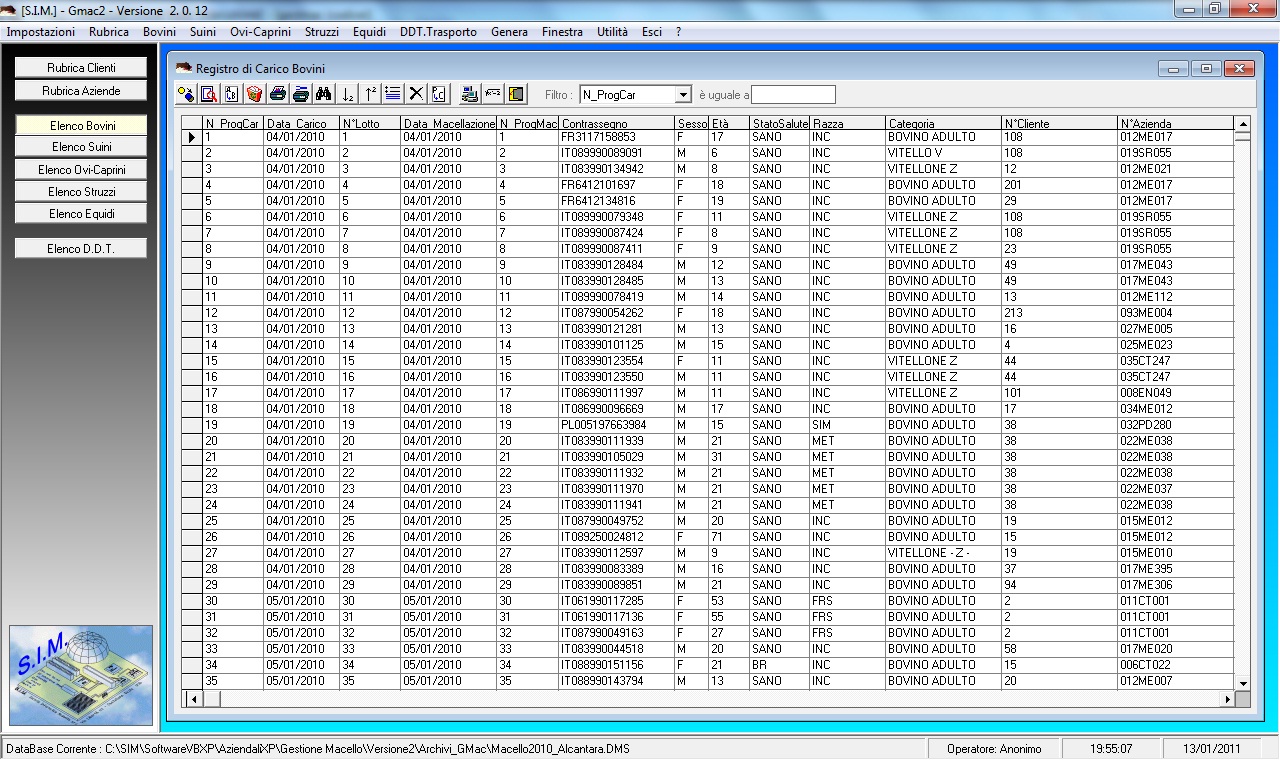This screenshot has width=1280, height=760.
Task: Click the blue lines list icon
Action: point(393,94)
